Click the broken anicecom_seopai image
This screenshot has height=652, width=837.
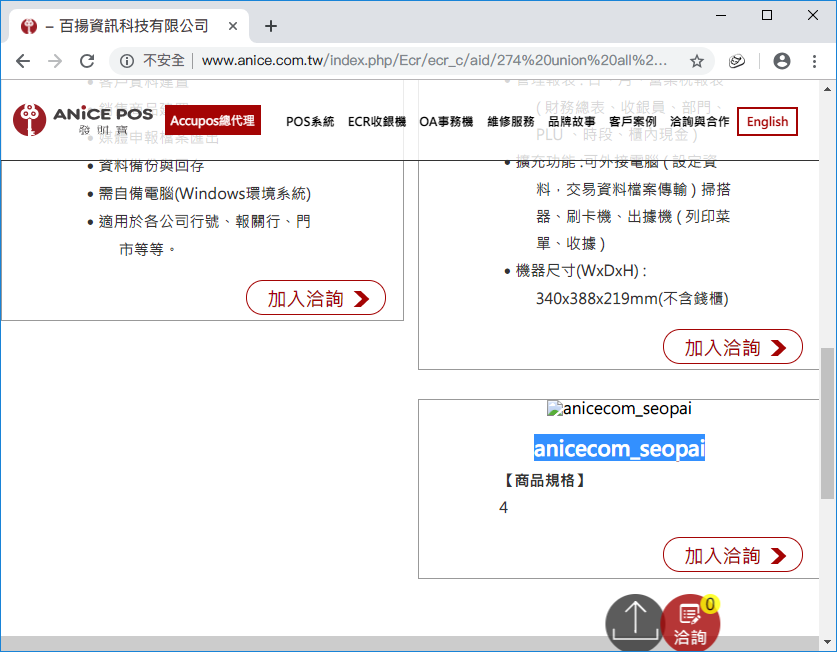[x=619, y=409]
